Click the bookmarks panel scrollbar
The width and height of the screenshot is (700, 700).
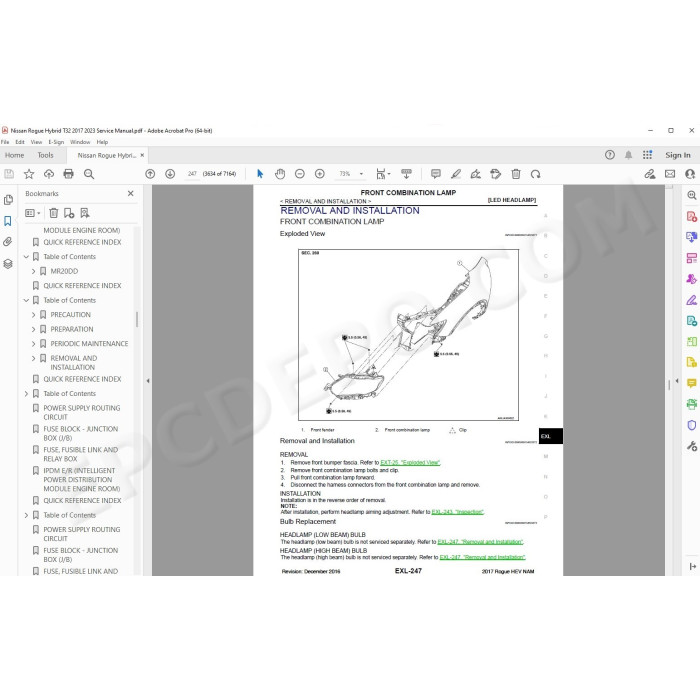(137, 319)
